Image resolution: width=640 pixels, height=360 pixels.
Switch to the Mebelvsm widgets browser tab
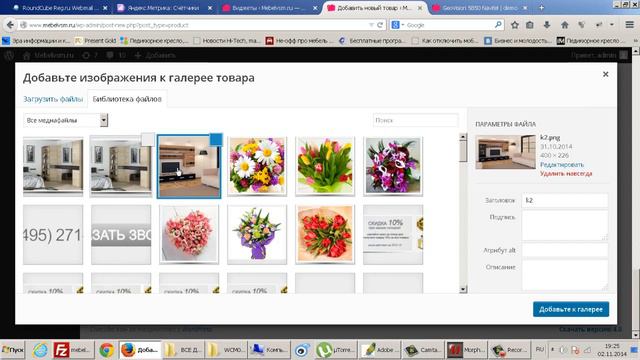tap(269, 7)
